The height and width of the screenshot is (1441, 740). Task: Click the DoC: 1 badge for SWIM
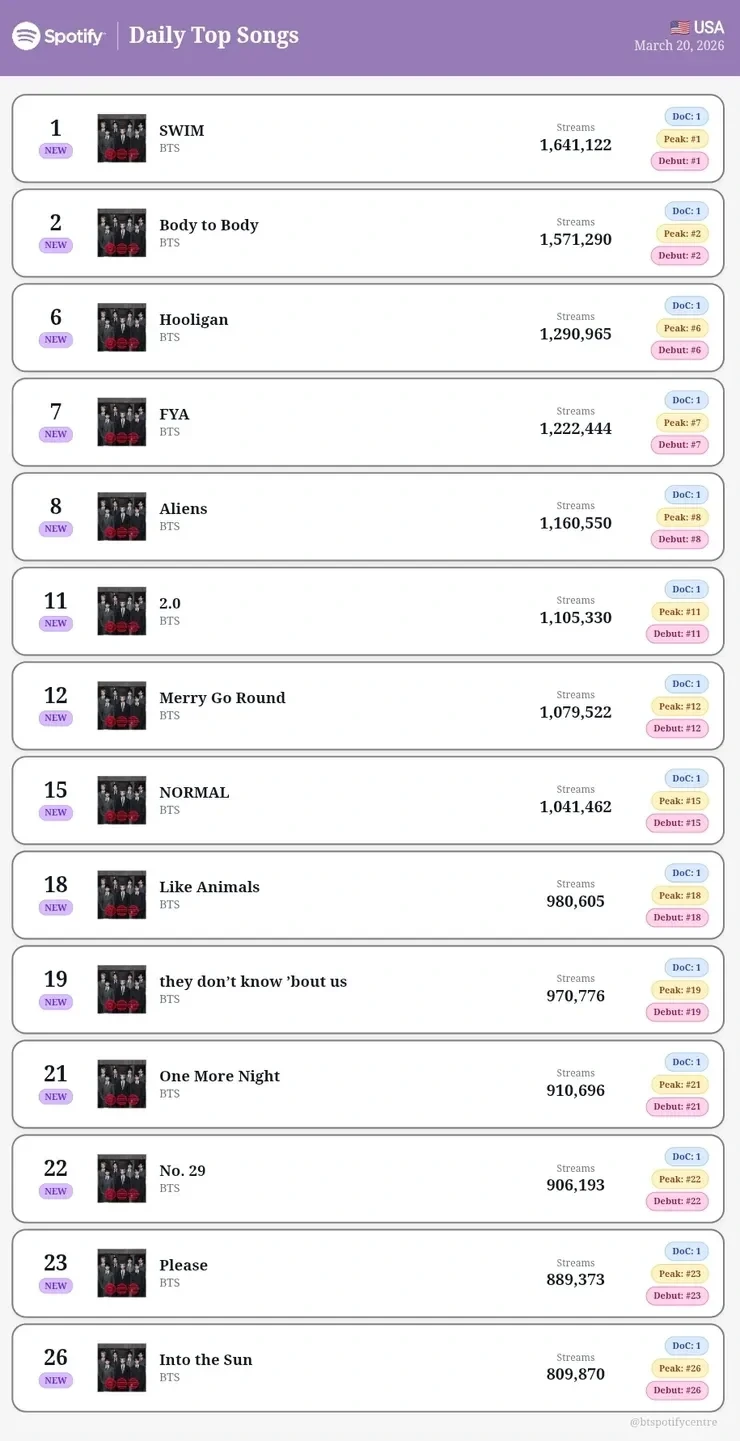tap(686, 116)
